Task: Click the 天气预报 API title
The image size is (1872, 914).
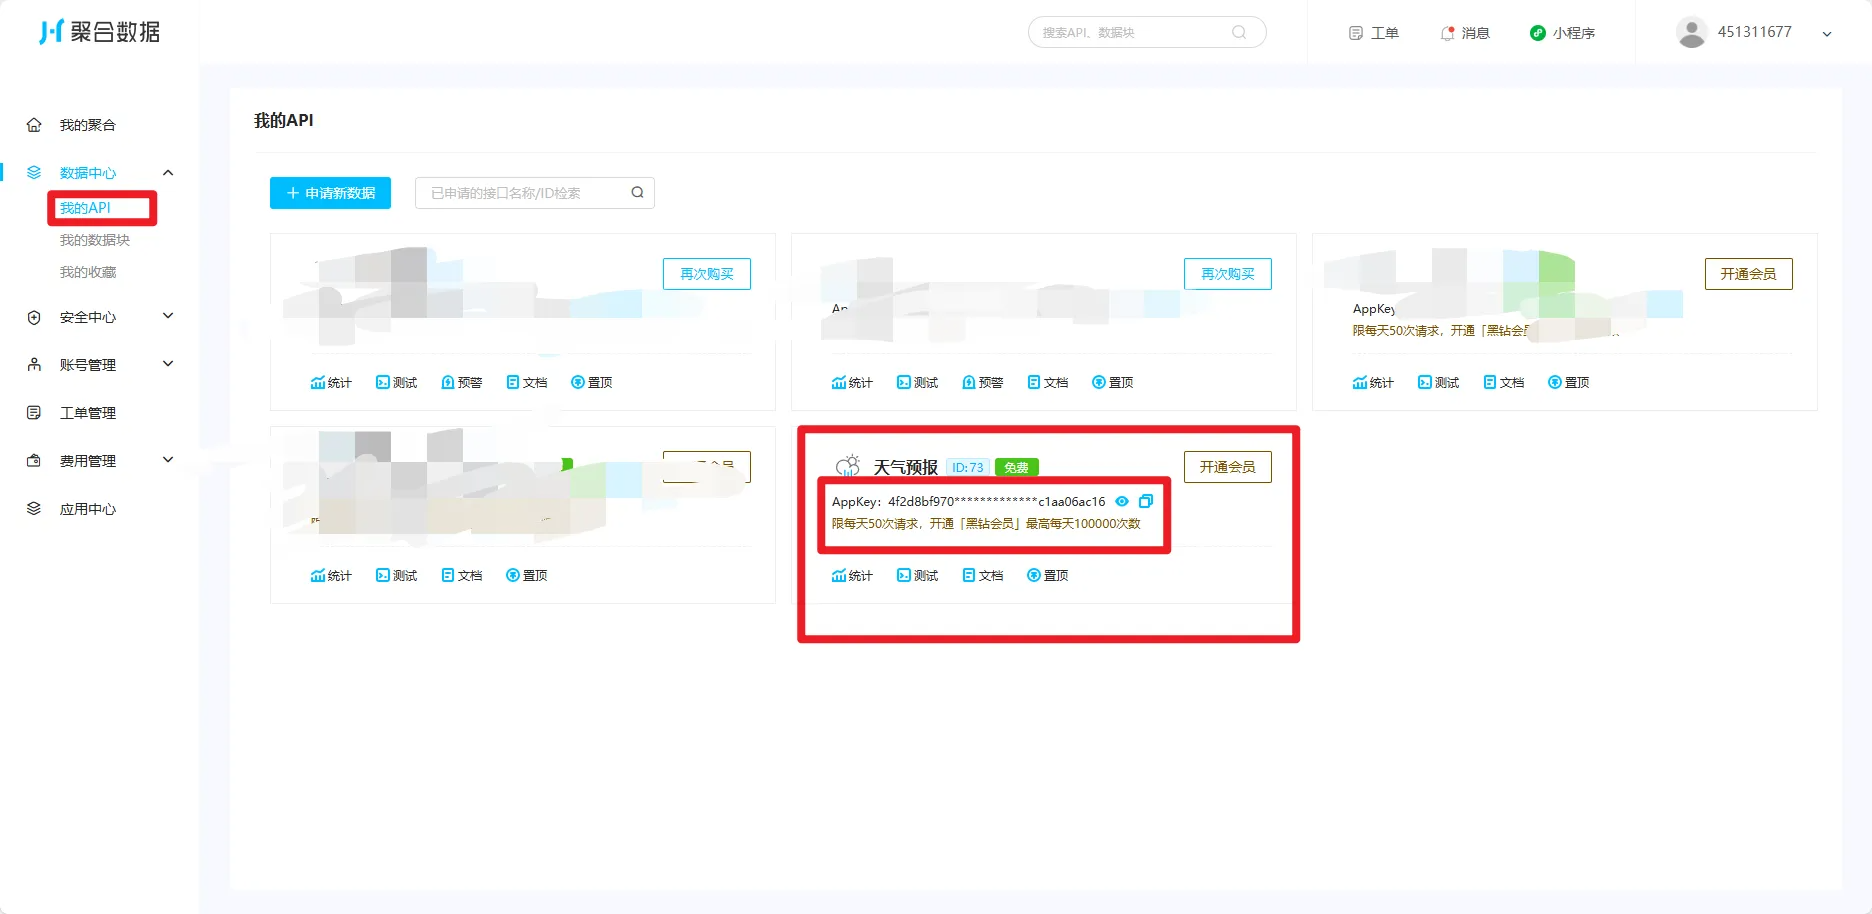Action: click(906, 467)
